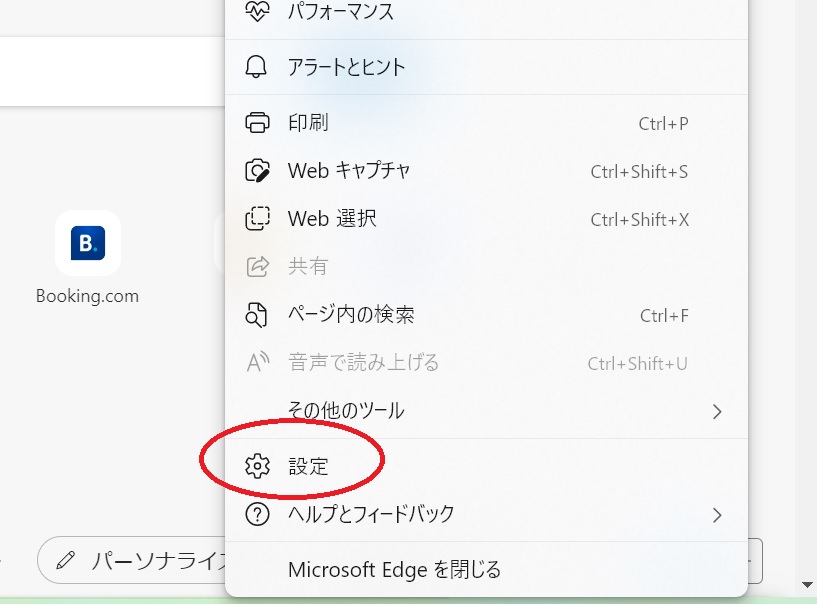Viewport: 817px width, 604px height.
Task: Open the Booking.com shortcut
Action: pos(88,243)
